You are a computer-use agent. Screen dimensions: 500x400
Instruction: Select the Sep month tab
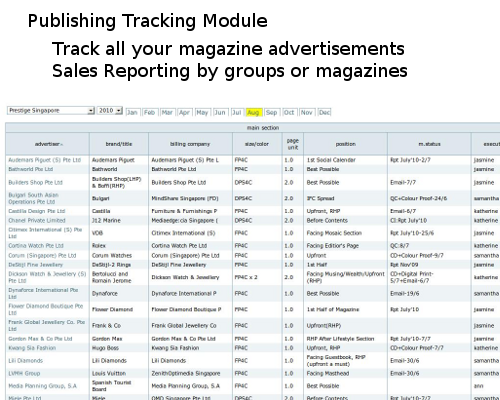271,112
